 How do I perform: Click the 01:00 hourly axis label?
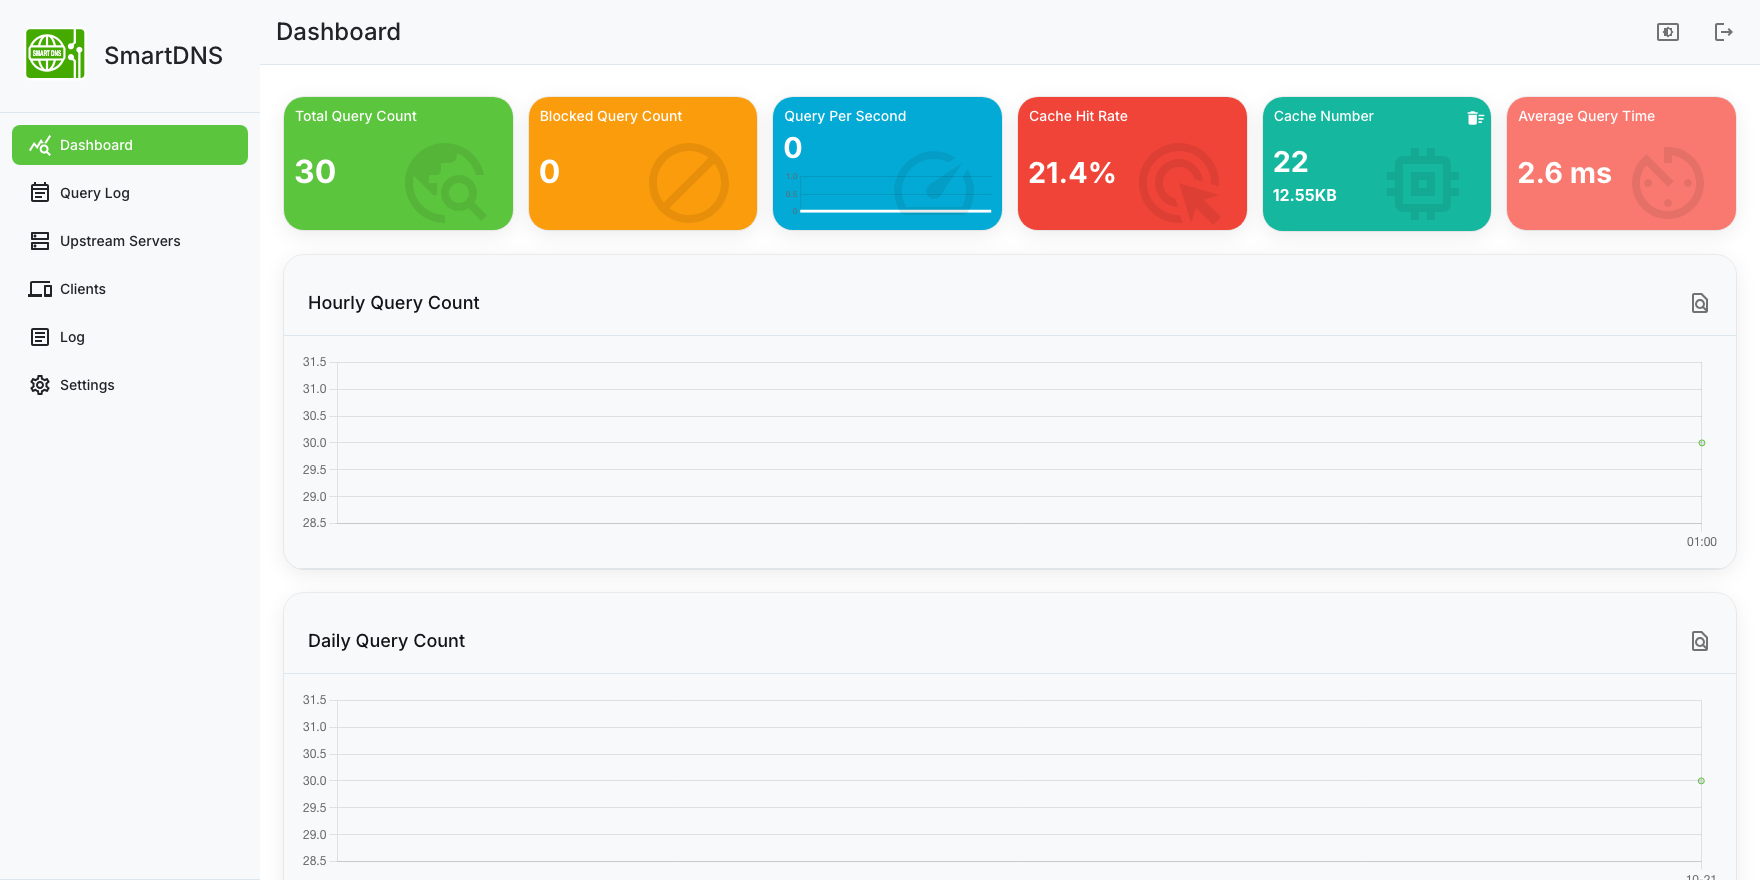[1701, 542]
